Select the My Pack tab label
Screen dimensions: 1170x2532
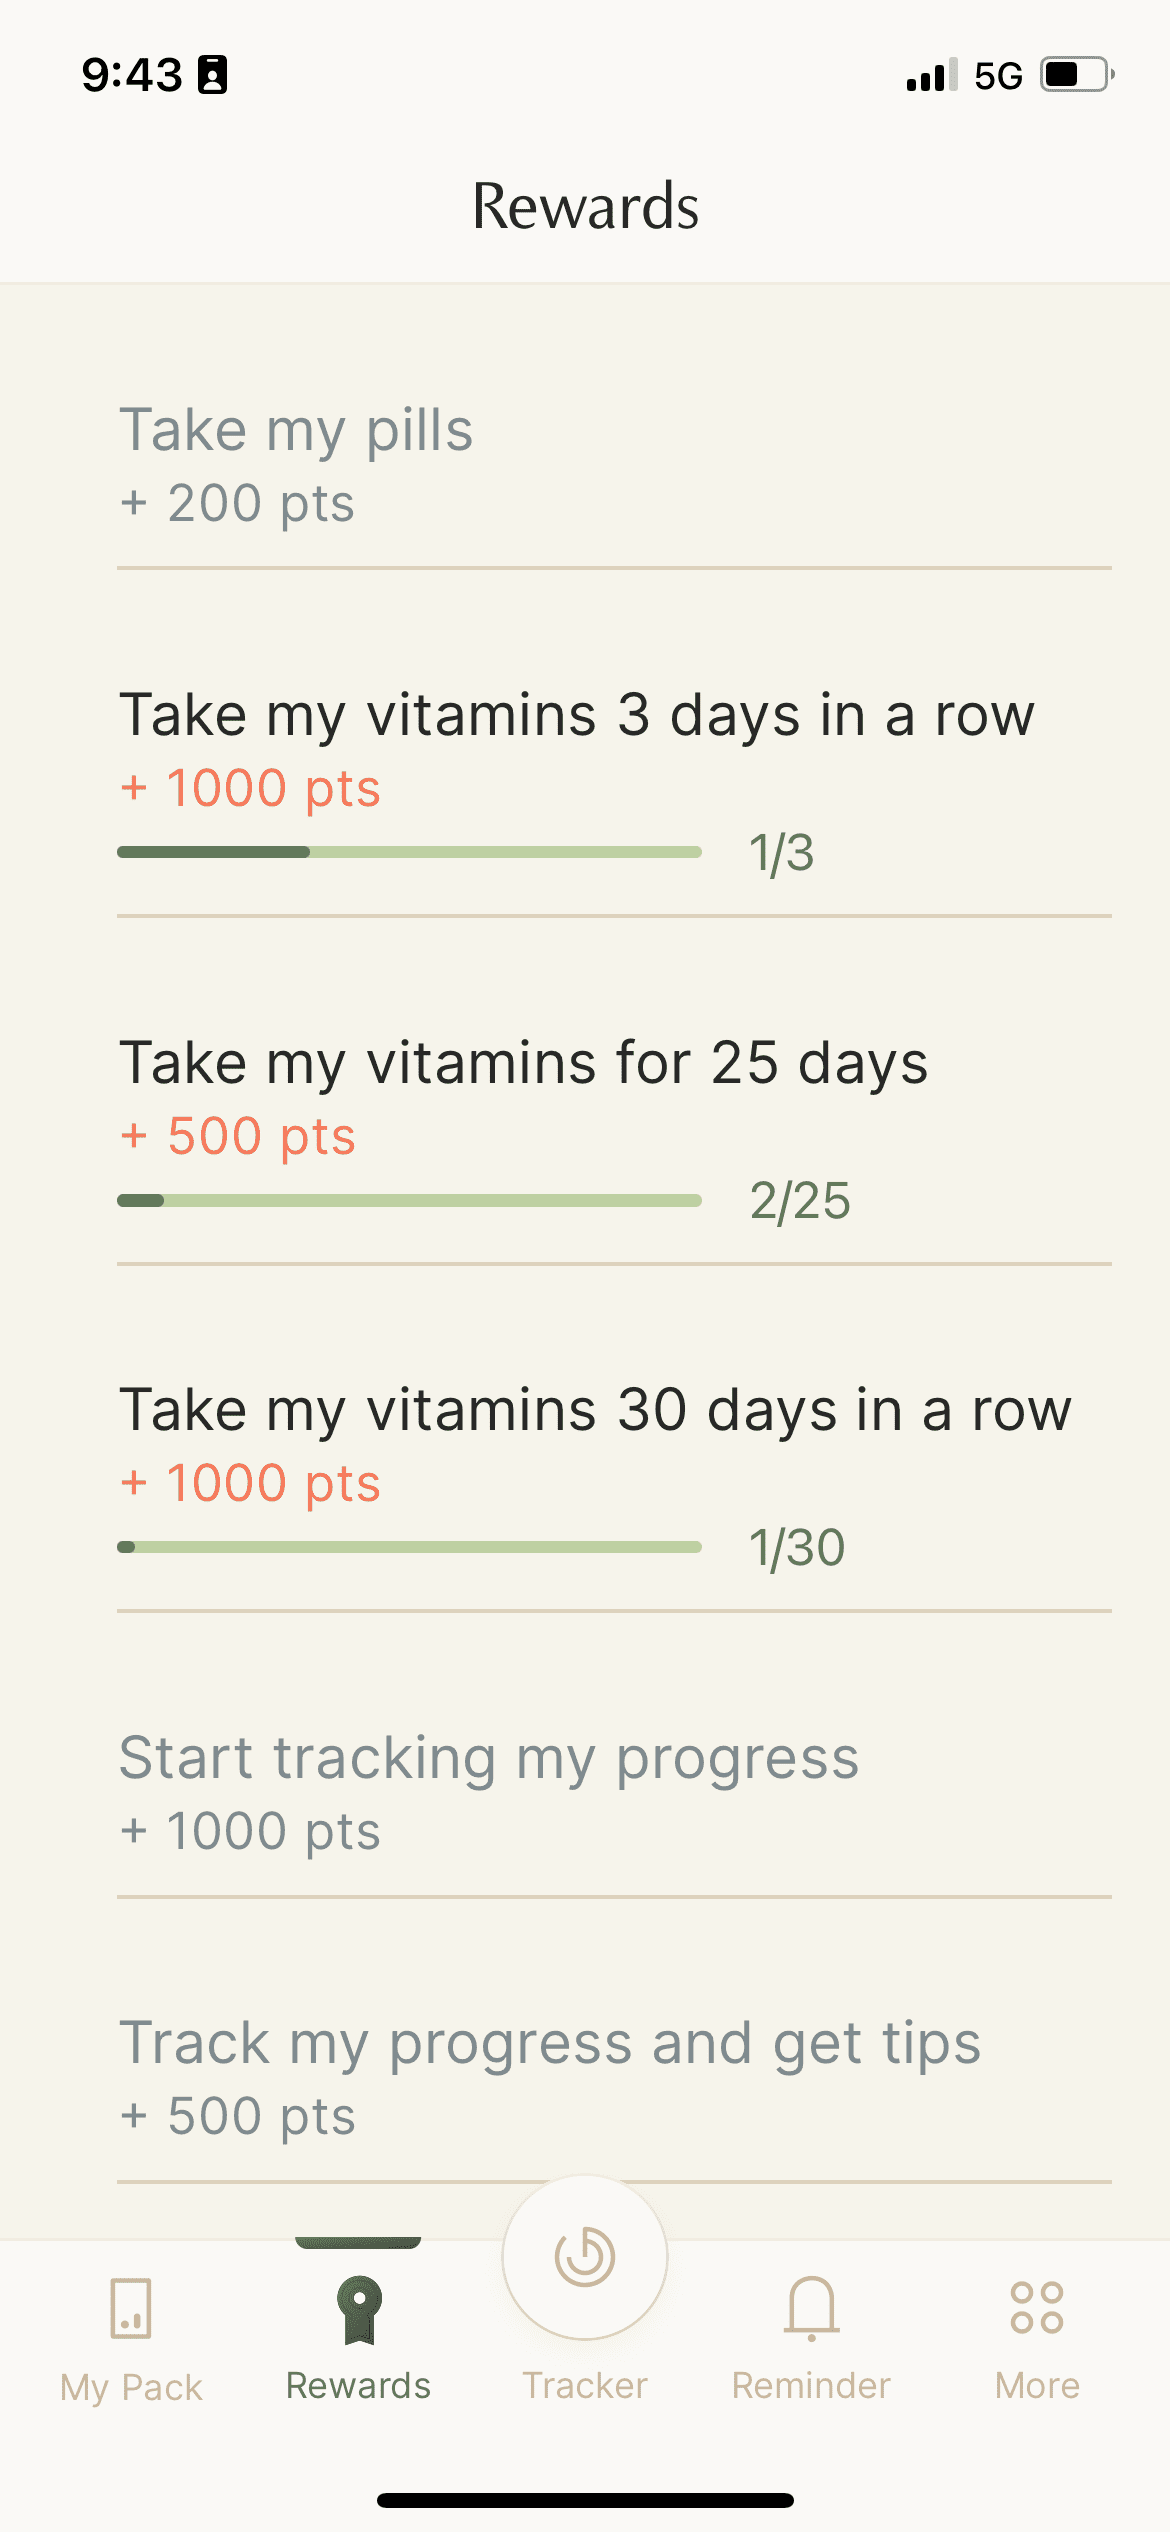click(x=131, y=2388)
